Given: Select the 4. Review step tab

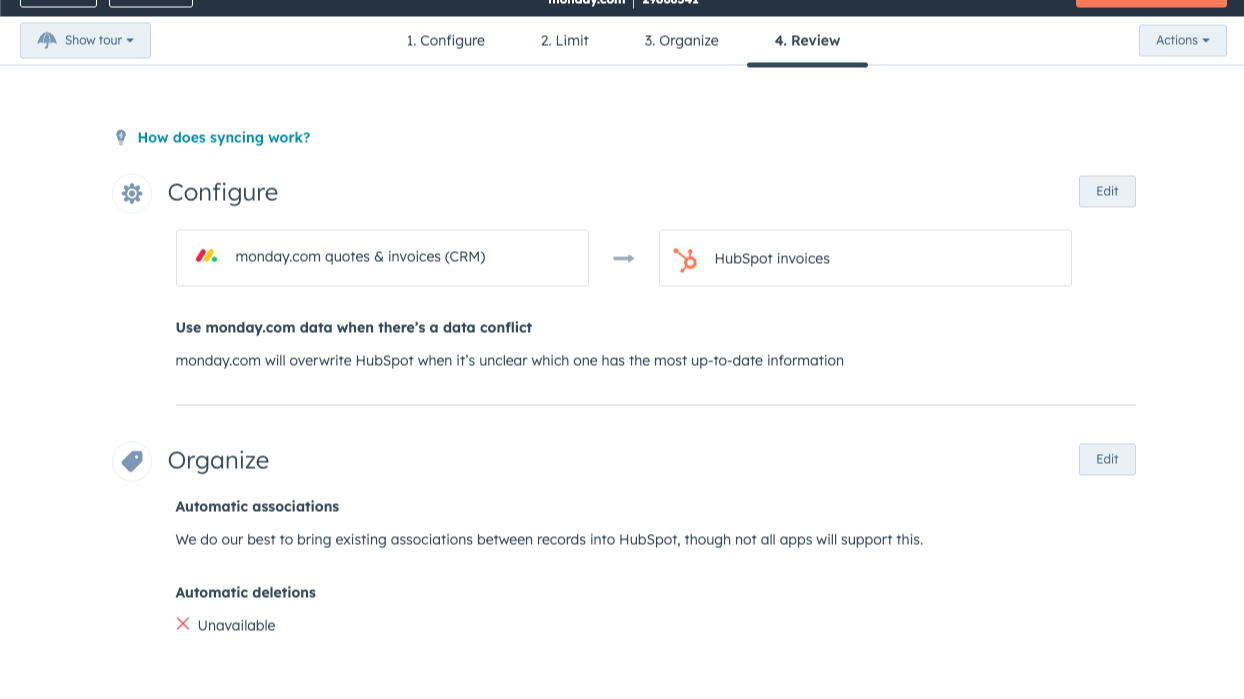Looking at the screenshot, I should (x=807, y=41).
